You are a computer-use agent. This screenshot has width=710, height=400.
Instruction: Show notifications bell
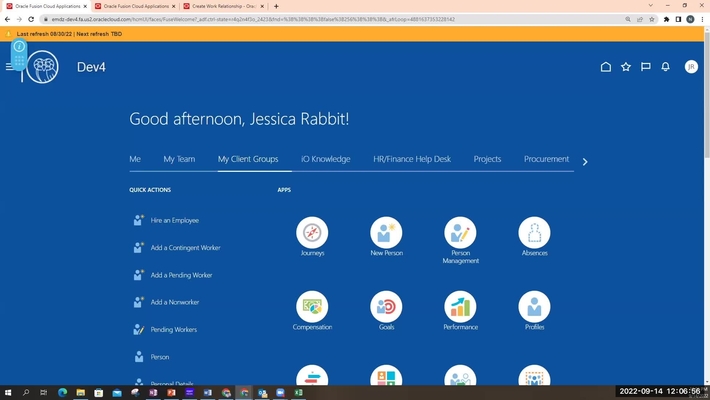click(x=665, y=67)
